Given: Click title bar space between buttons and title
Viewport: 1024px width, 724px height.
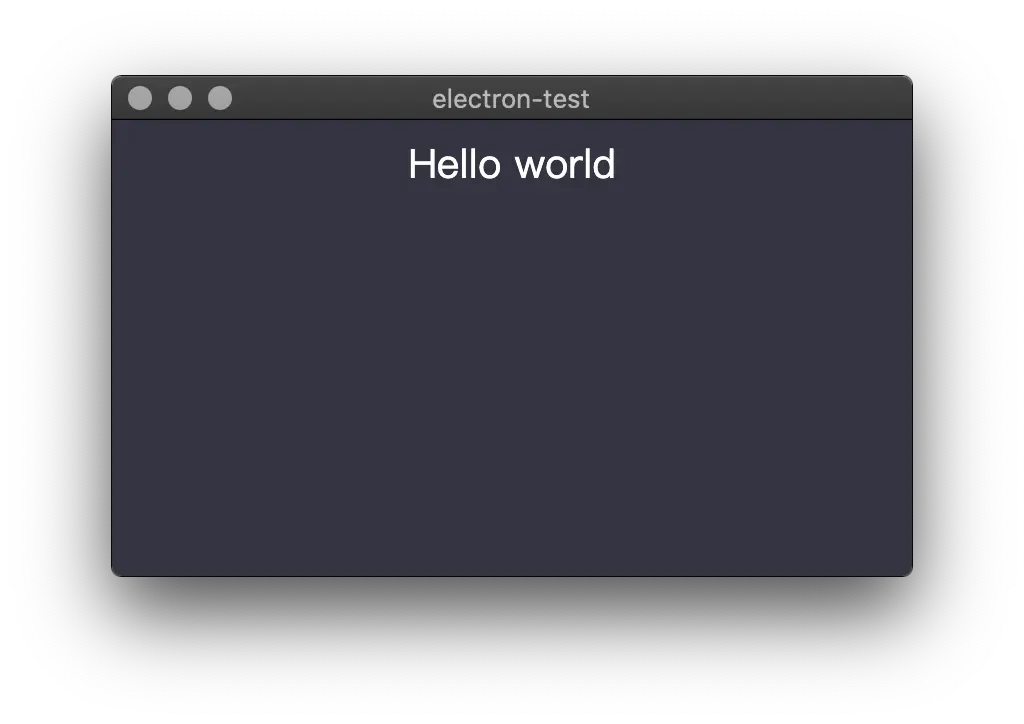Looking at the screenshot, I should point(332,99).
